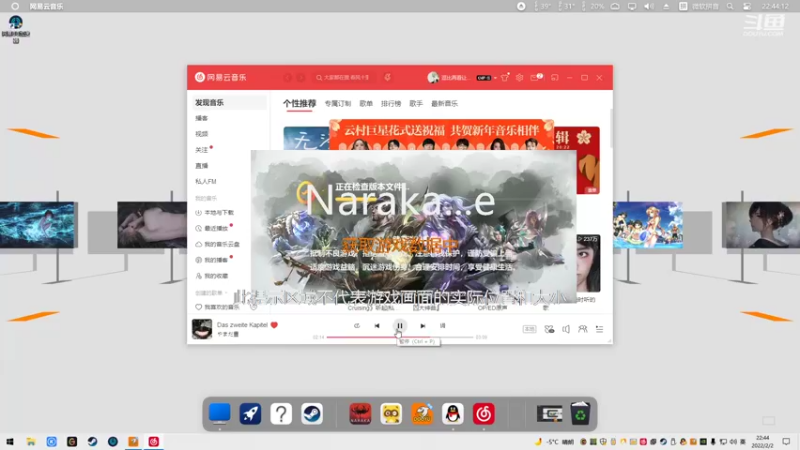The height and width of the screenshot is (450, 800).
Task: Launch the rocket icon in dock
Action: (250, 413)
